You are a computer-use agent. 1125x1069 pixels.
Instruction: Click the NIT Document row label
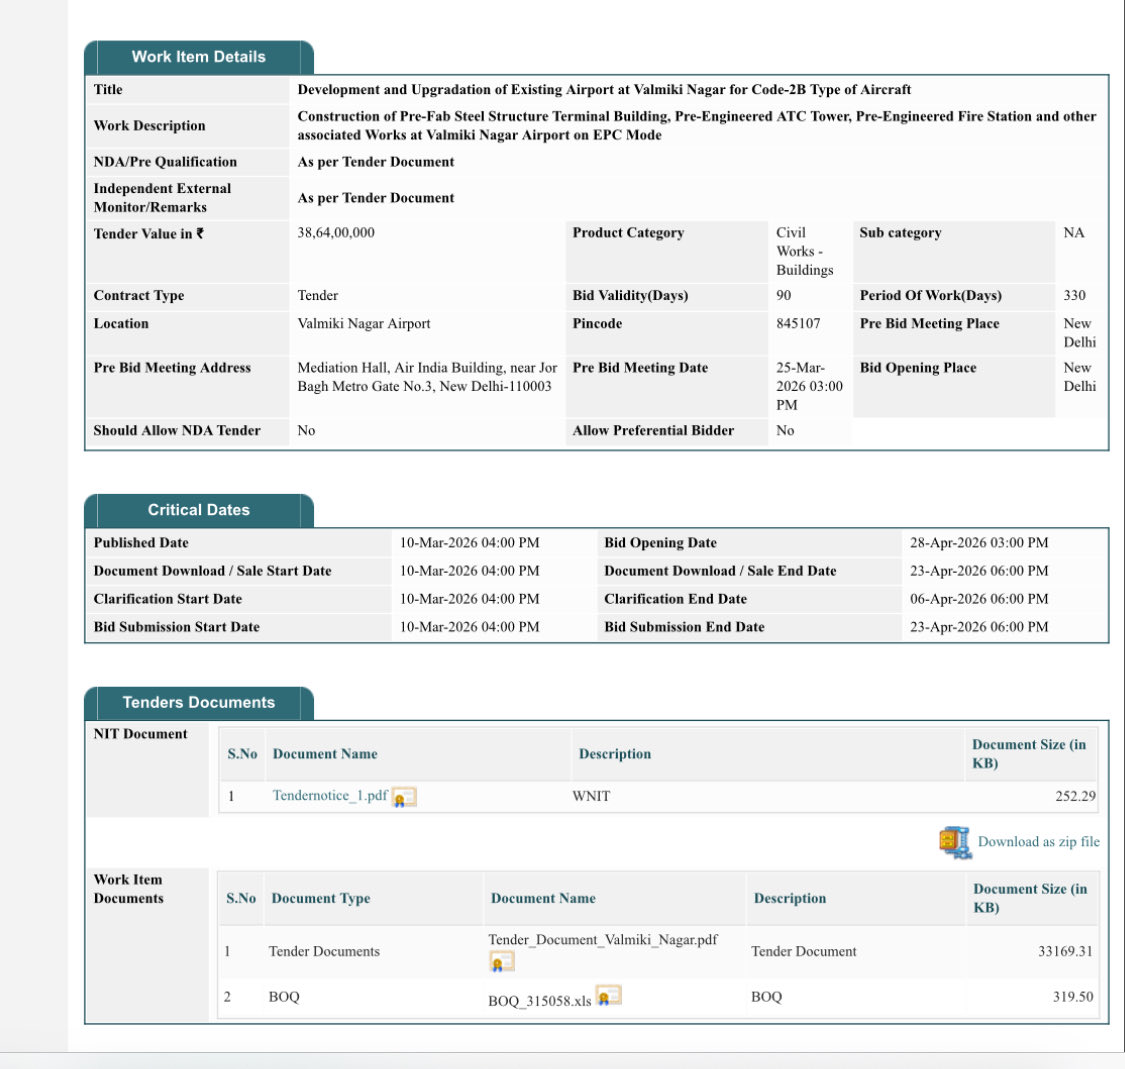tap(141, 734)
